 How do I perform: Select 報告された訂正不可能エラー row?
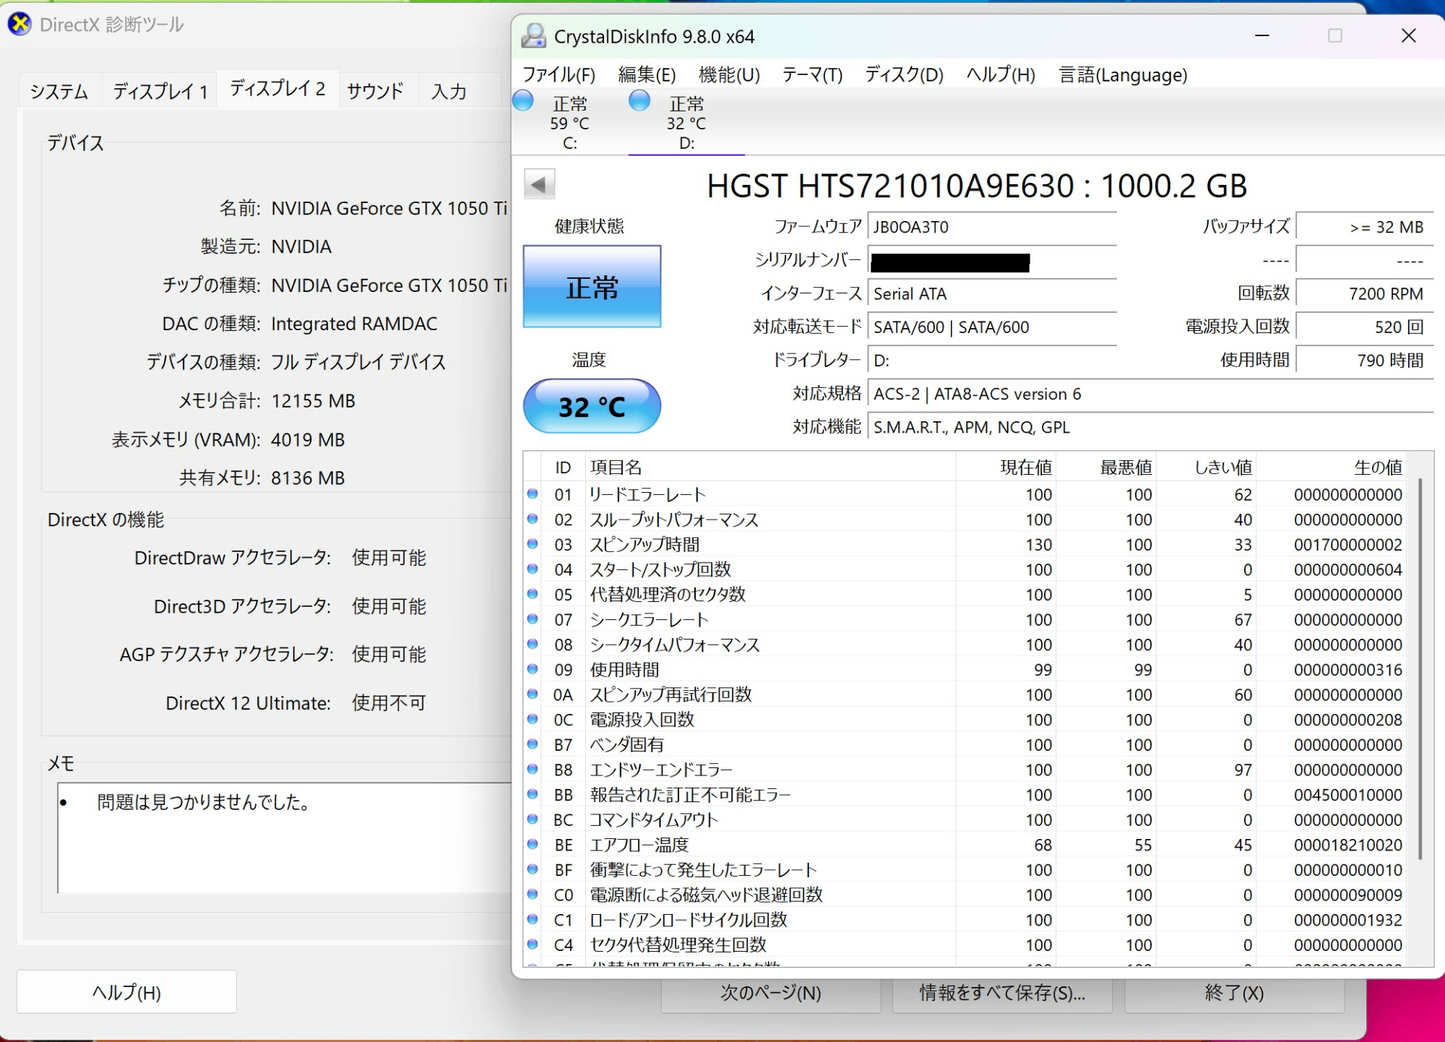(x=966, y=794)
